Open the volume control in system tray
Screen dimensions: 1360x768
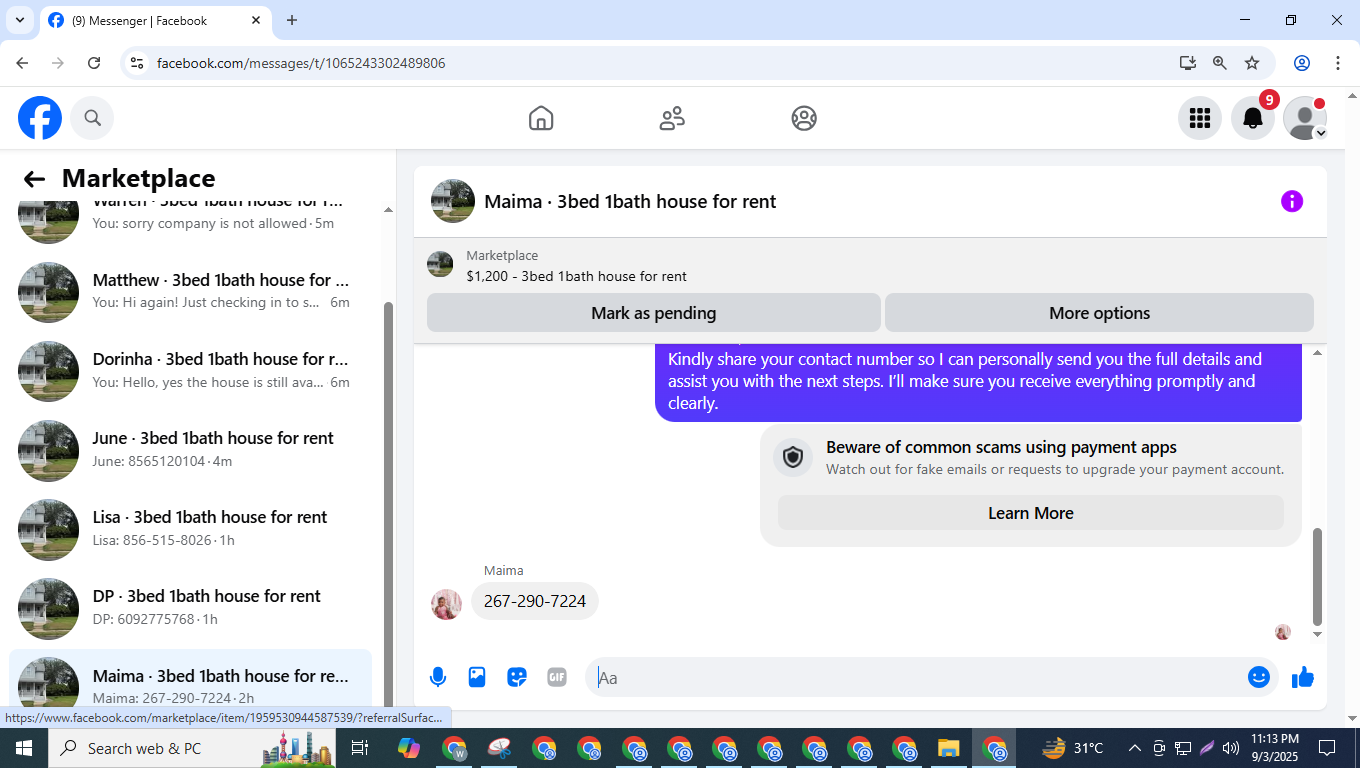point(1231,748)
